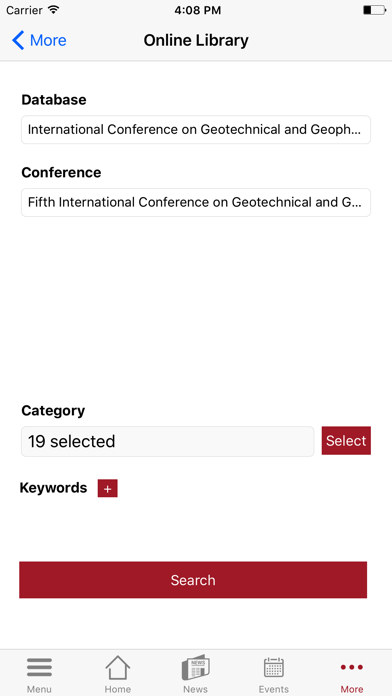Go back via the More link
The height and width of the screenshot is (696, 392).
click(48, 40)
